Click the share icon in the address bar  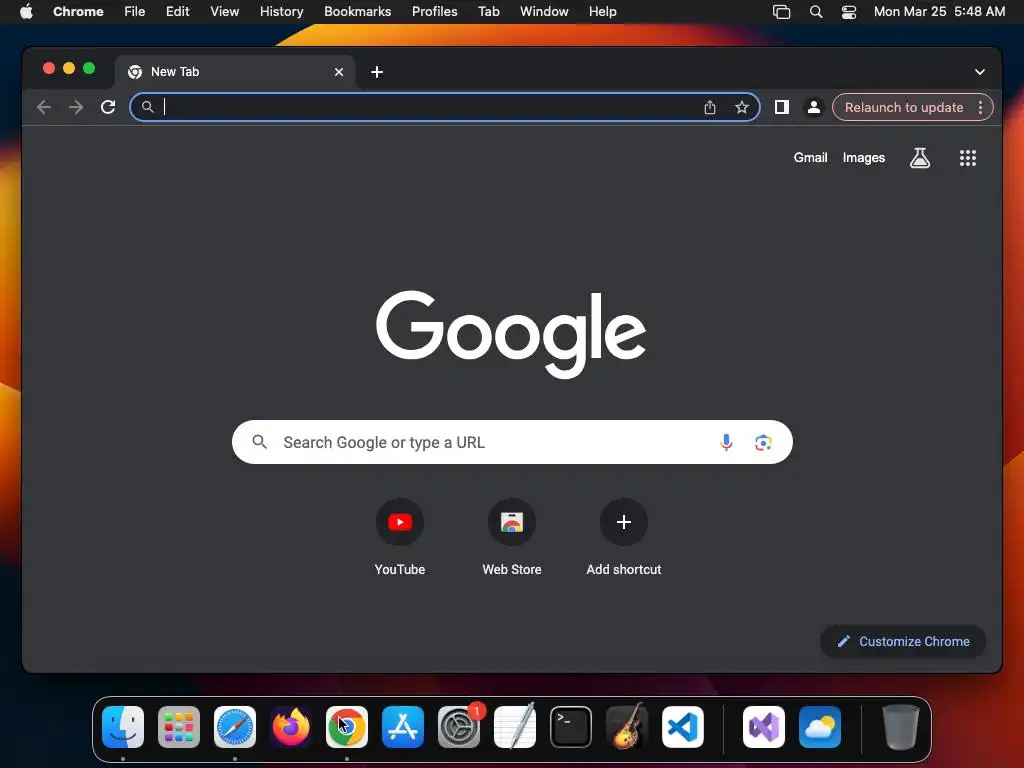pyautogui.click(x=710, y=107)
